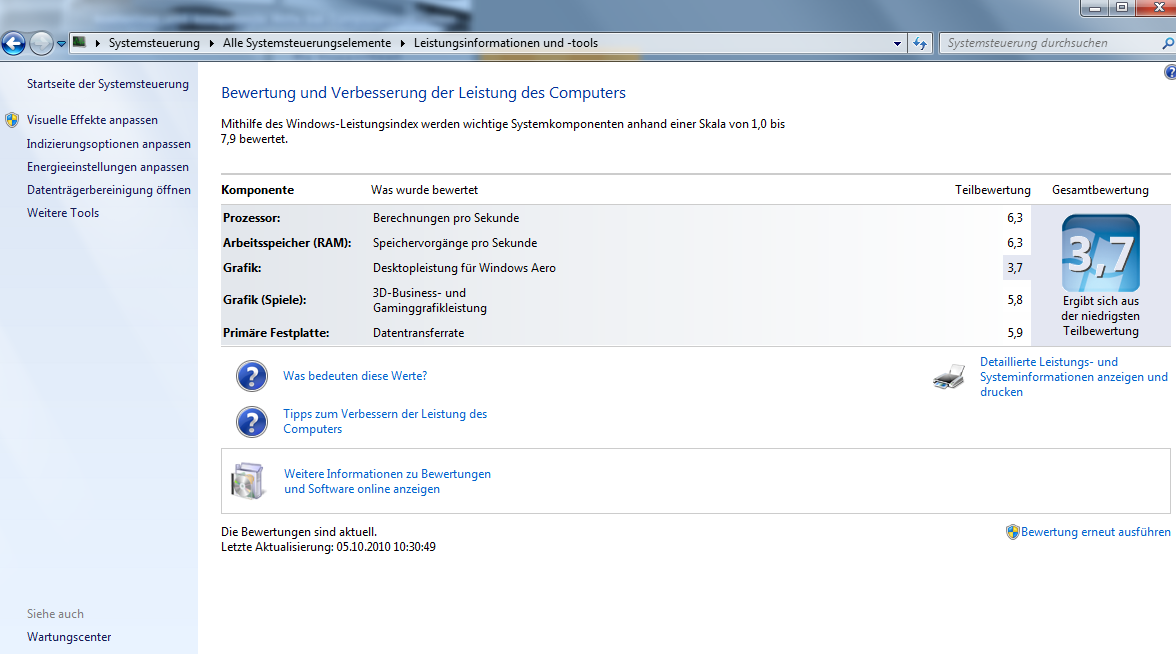Open Indizierungsoptionen anpassen
The width and height of the screenshot is (1176, 654).
[109, 144]
